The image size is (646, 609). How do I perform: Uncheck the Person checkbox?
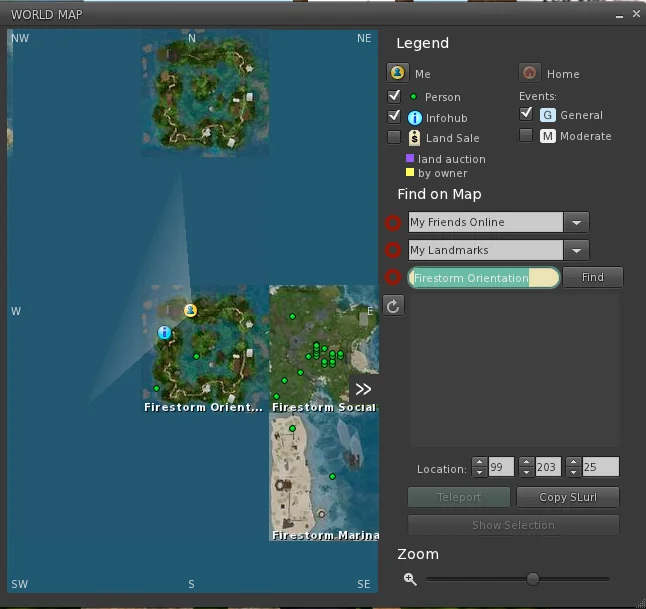click(x=394, y=96)
